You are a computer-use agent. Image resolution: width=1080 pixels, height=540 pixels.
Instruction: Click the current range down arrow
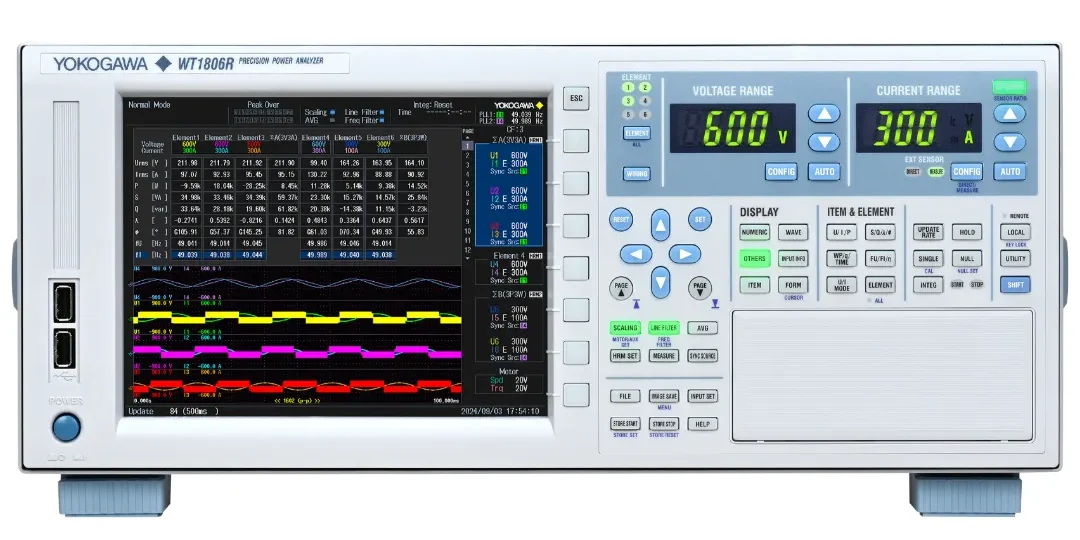pyautogui.click(x=1009, y=142)
